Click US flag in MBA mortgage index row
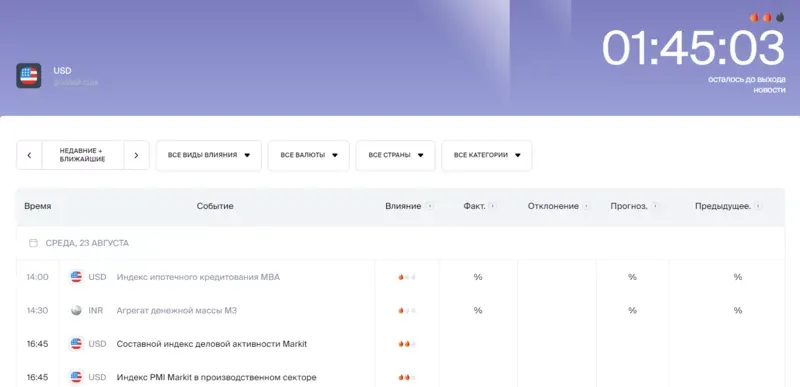The width and height of the screenshot is (800, 387). pos(76,277)
